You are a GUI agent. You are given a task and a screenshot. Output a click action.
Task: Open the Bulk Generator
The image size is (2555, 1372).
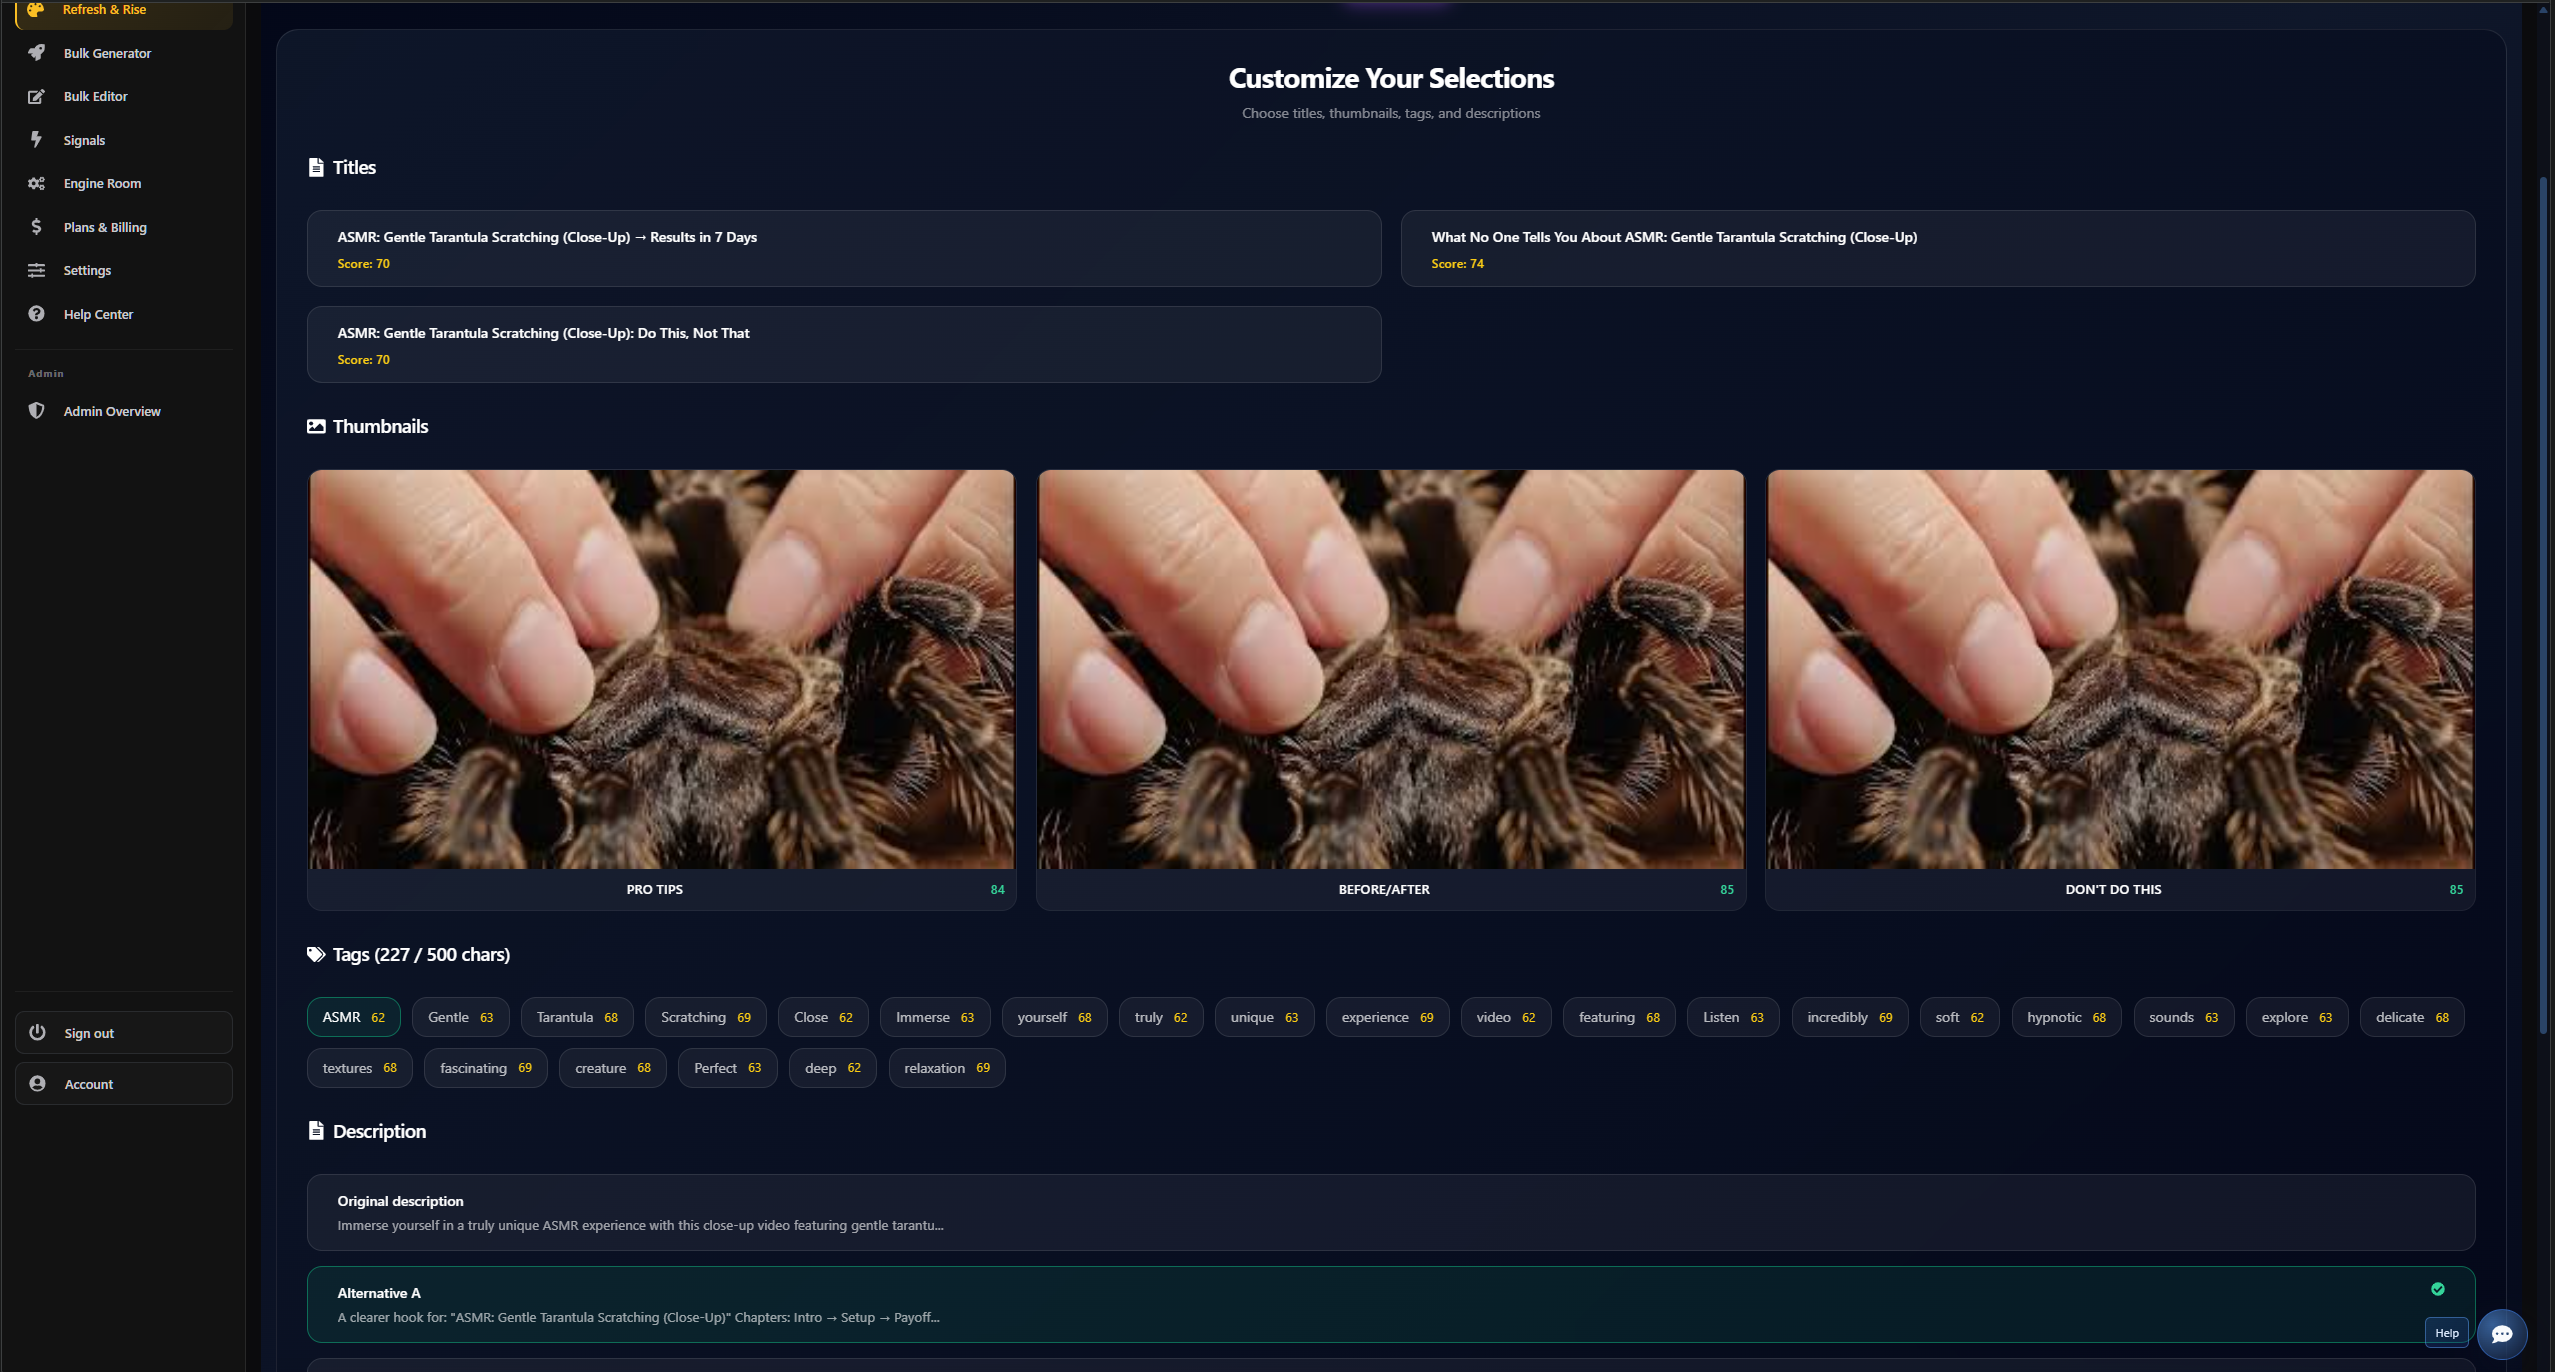106,53
